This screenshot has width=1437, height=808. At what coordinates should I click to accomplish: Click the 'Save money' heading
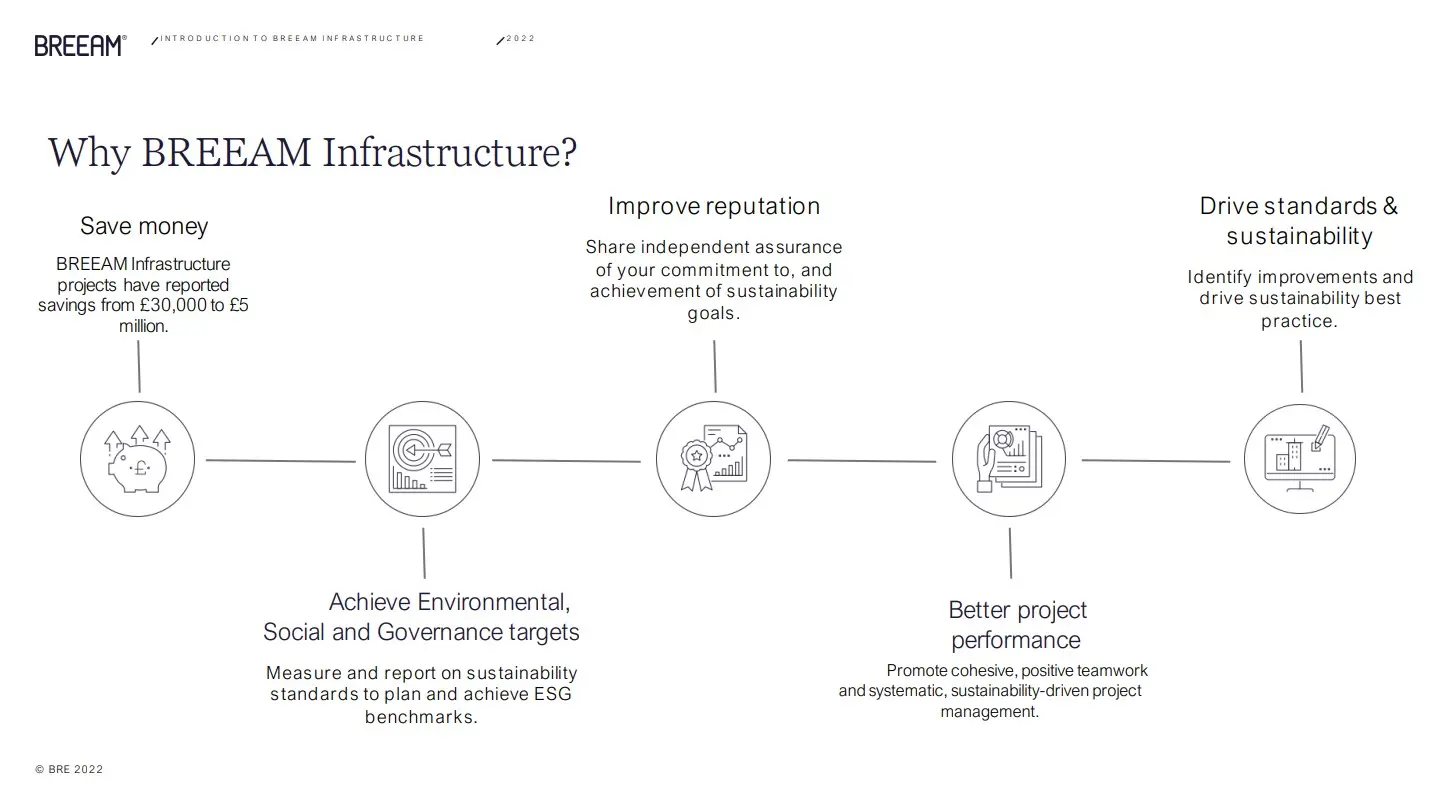(144, 226)
